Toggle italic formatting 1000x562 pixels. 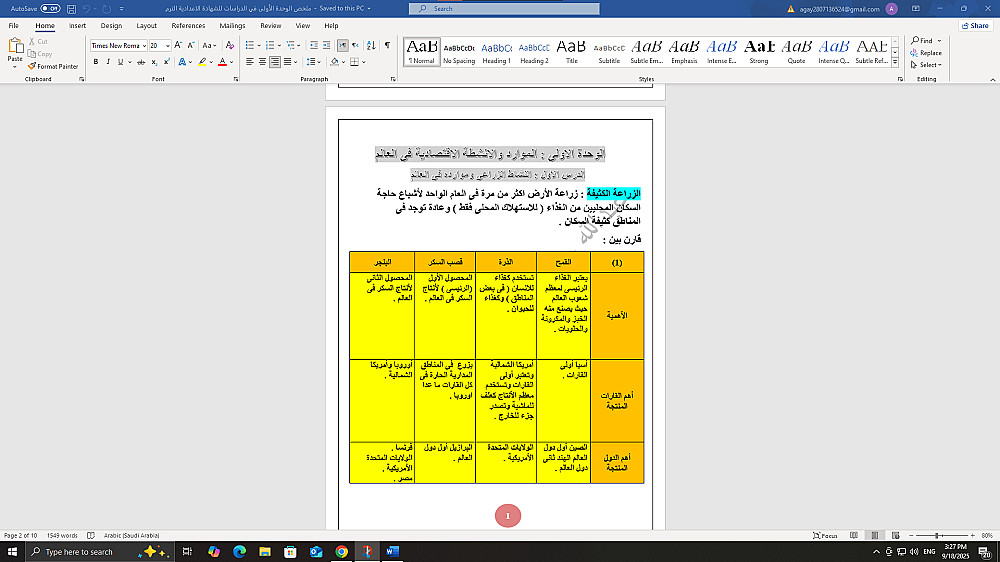click(x=108, y=62)
